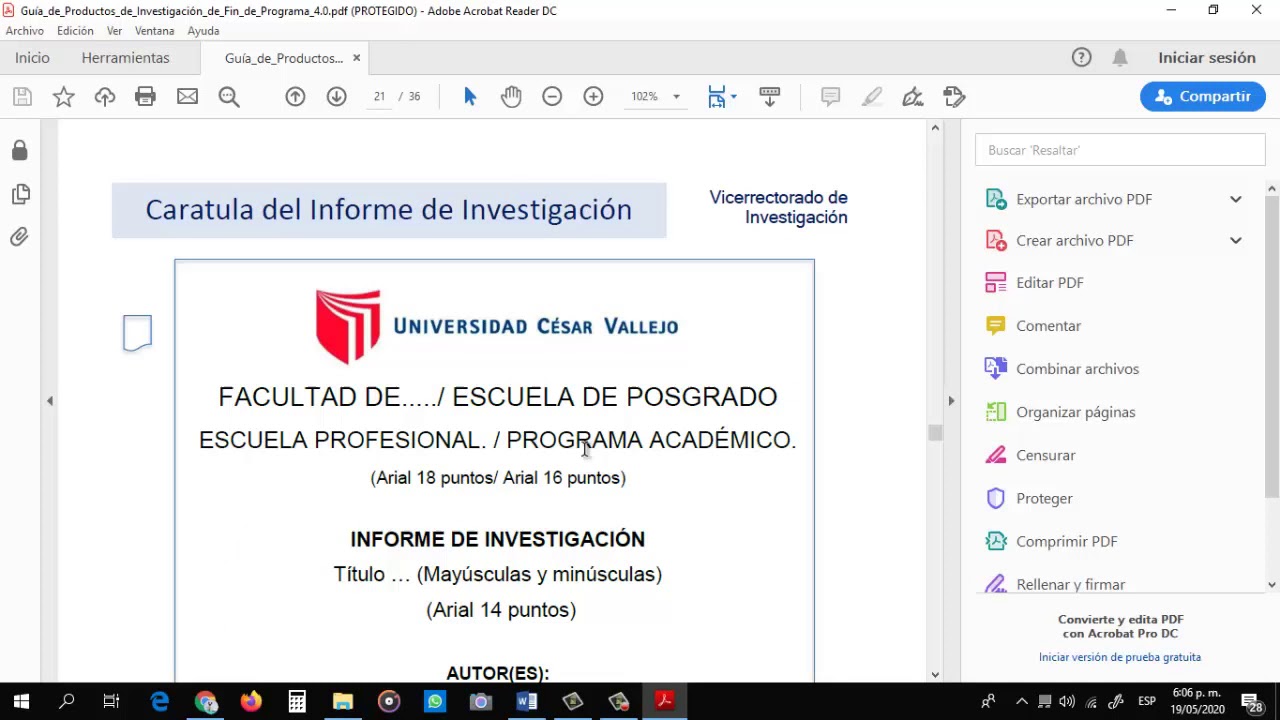The height and width of the screenshot is (720, 1280).
Task: Open the notifications bell
Action: [x=1120, y=58]
